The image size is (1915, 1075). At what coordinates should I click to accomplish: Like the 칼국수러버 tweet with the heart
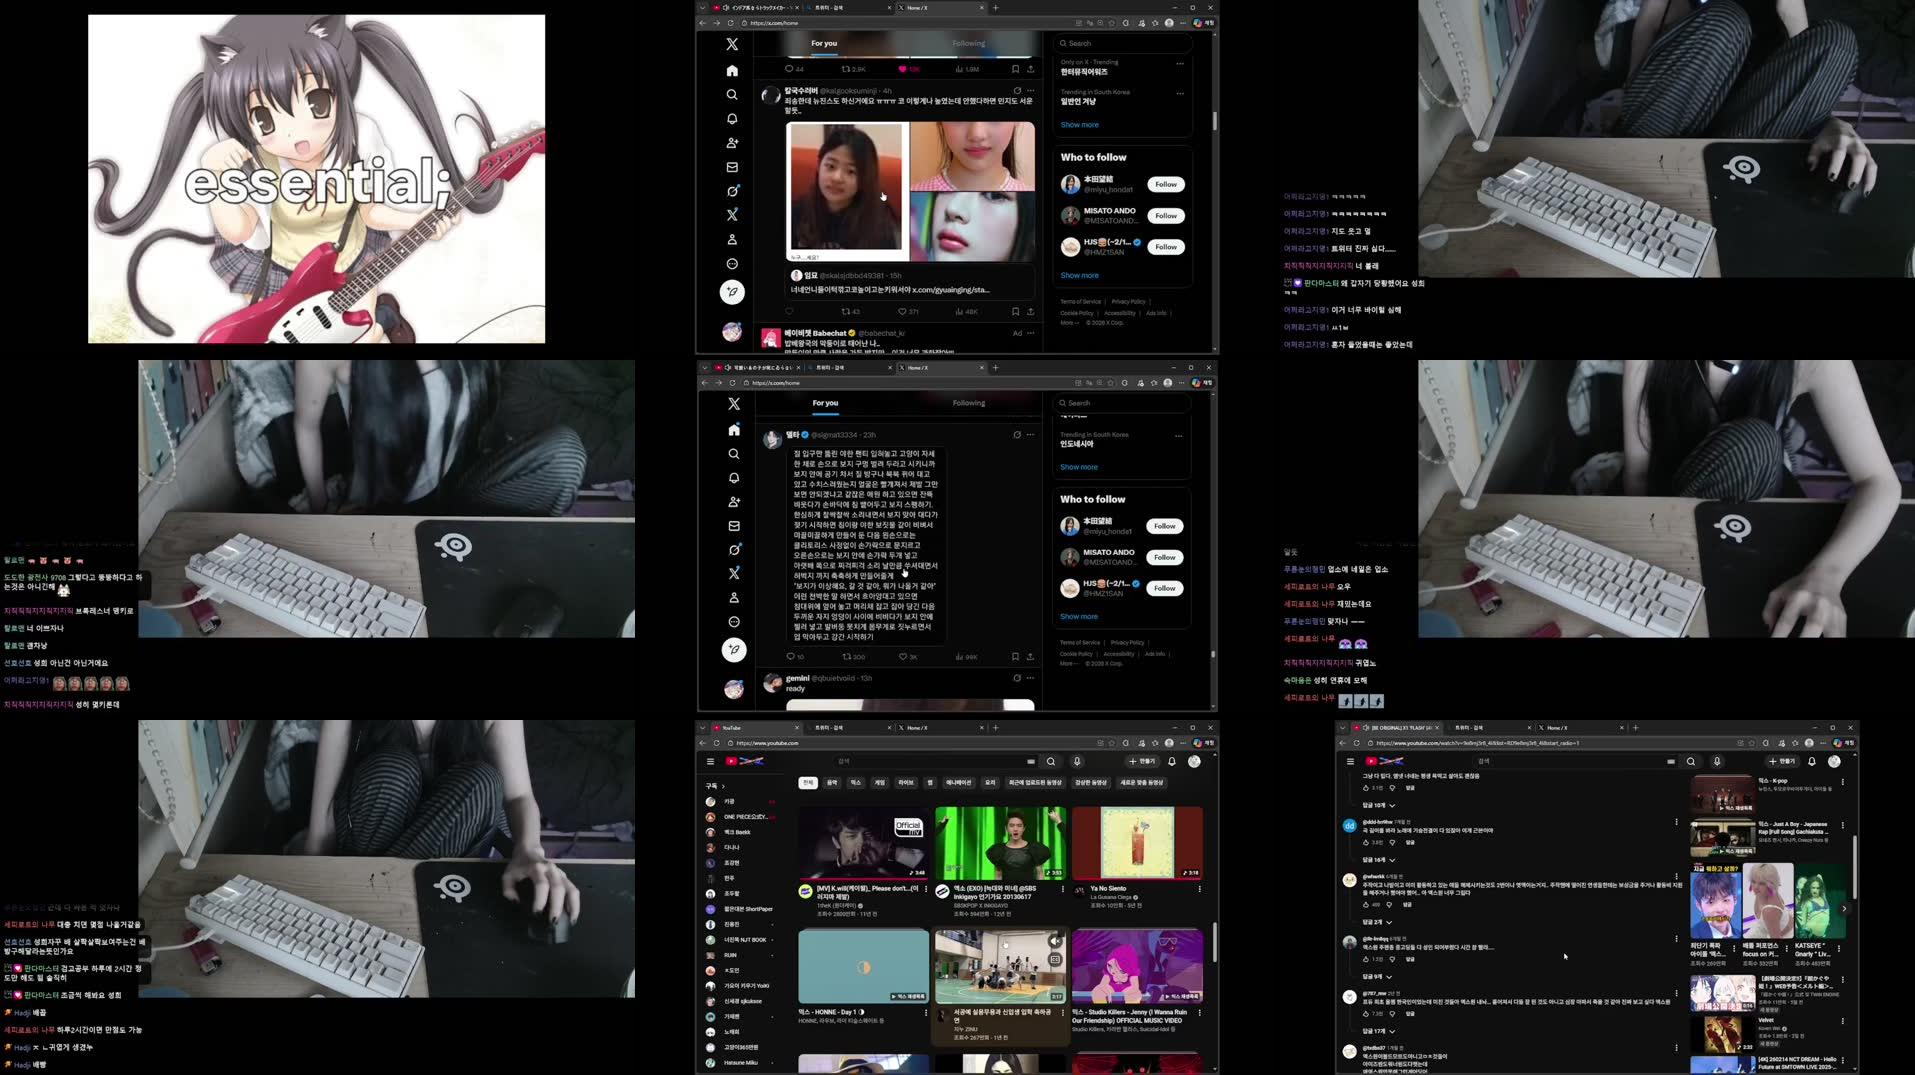[x=902, y=311]
